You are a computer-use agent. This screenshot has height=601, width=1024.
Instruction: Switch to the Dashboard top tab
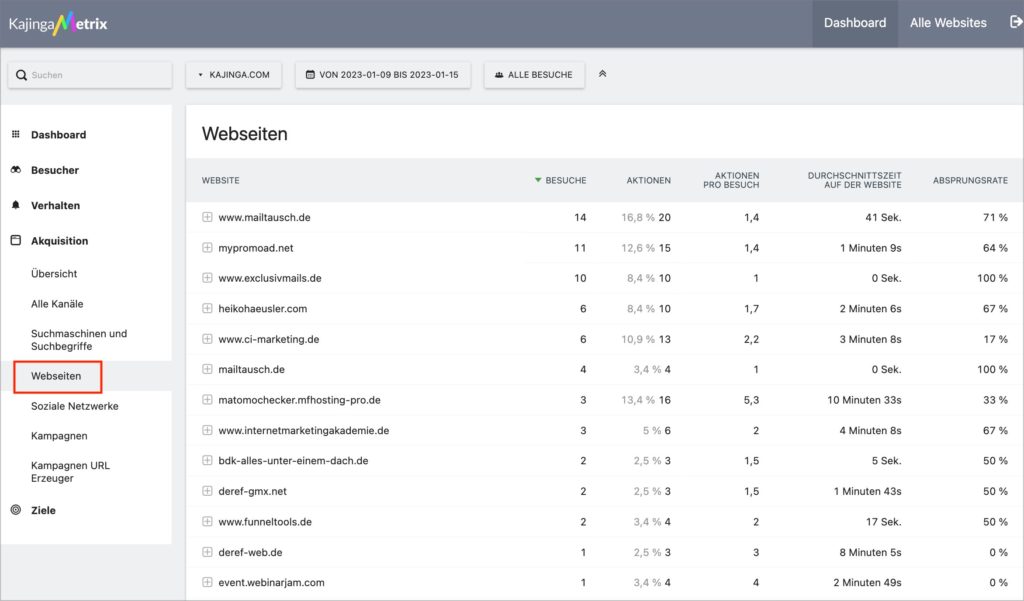[855, 23]
